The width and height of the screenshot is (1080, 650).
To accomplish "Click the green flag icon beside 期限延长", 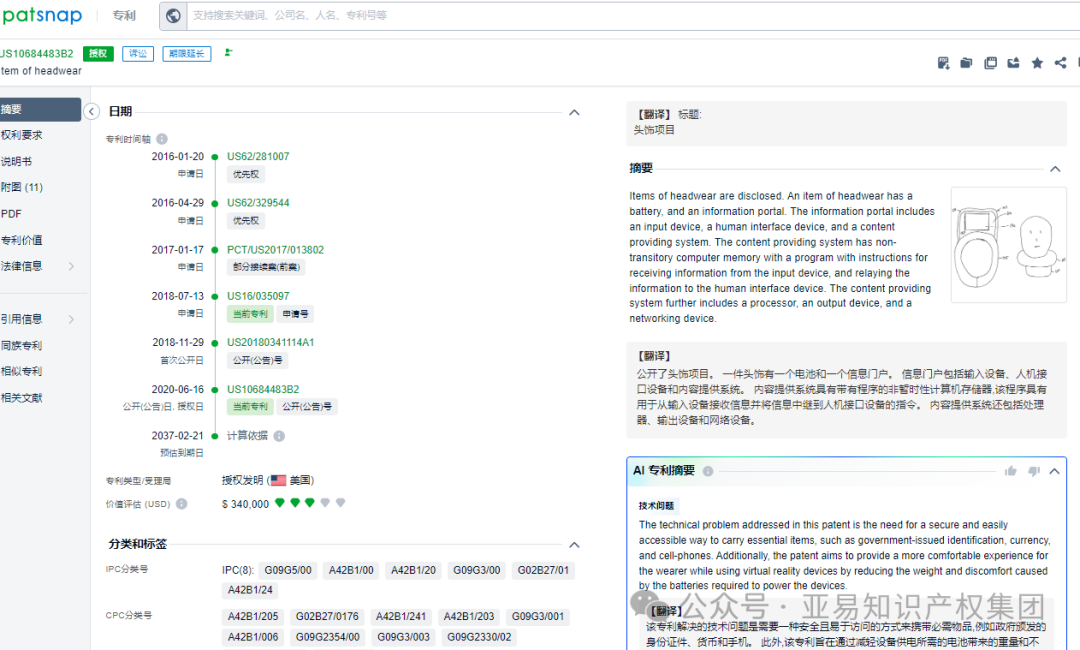I will click(228, 53).
